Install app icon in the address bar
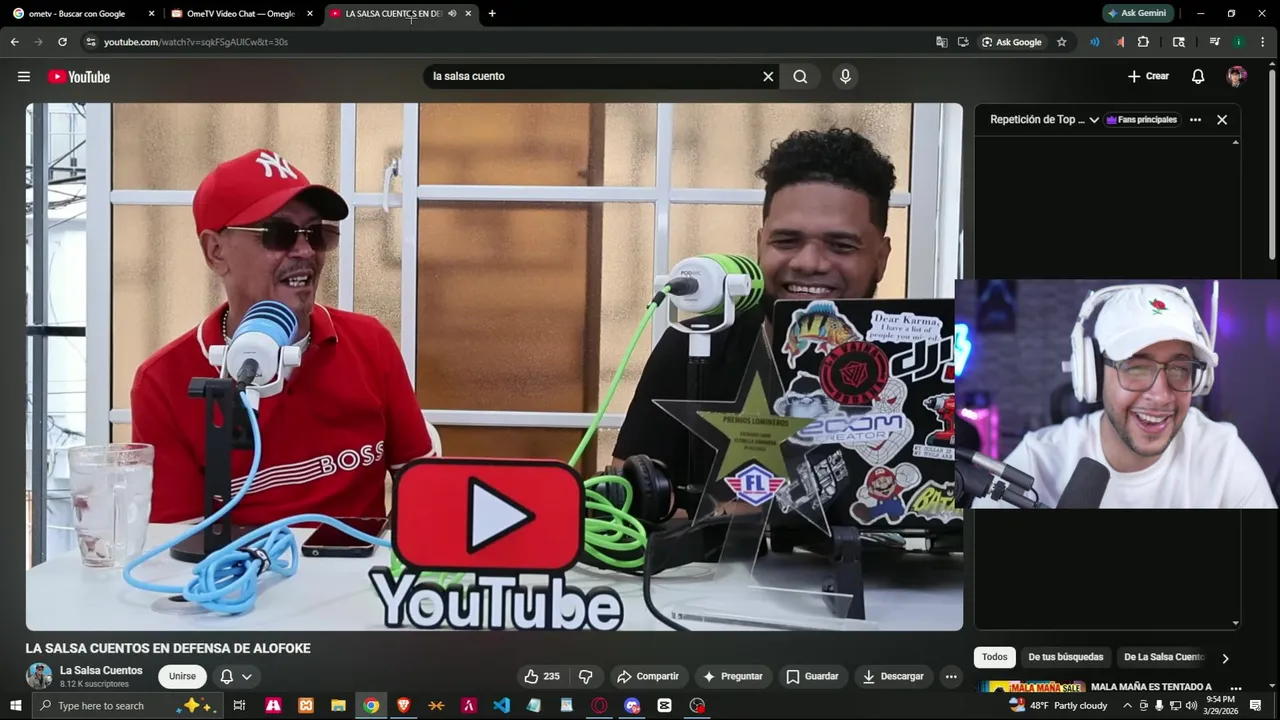Viewport: 1280px width, 720px height. point(963,42)
